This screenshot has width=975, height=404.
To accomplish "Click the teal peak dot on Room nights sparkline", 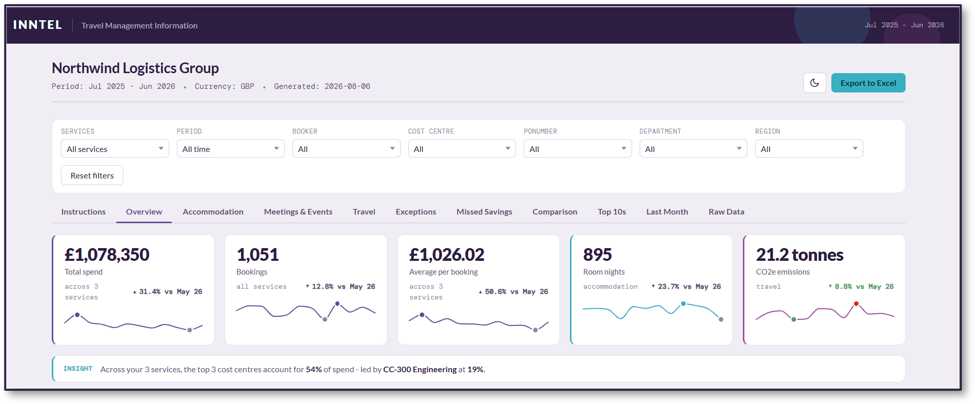I will 683,303.
